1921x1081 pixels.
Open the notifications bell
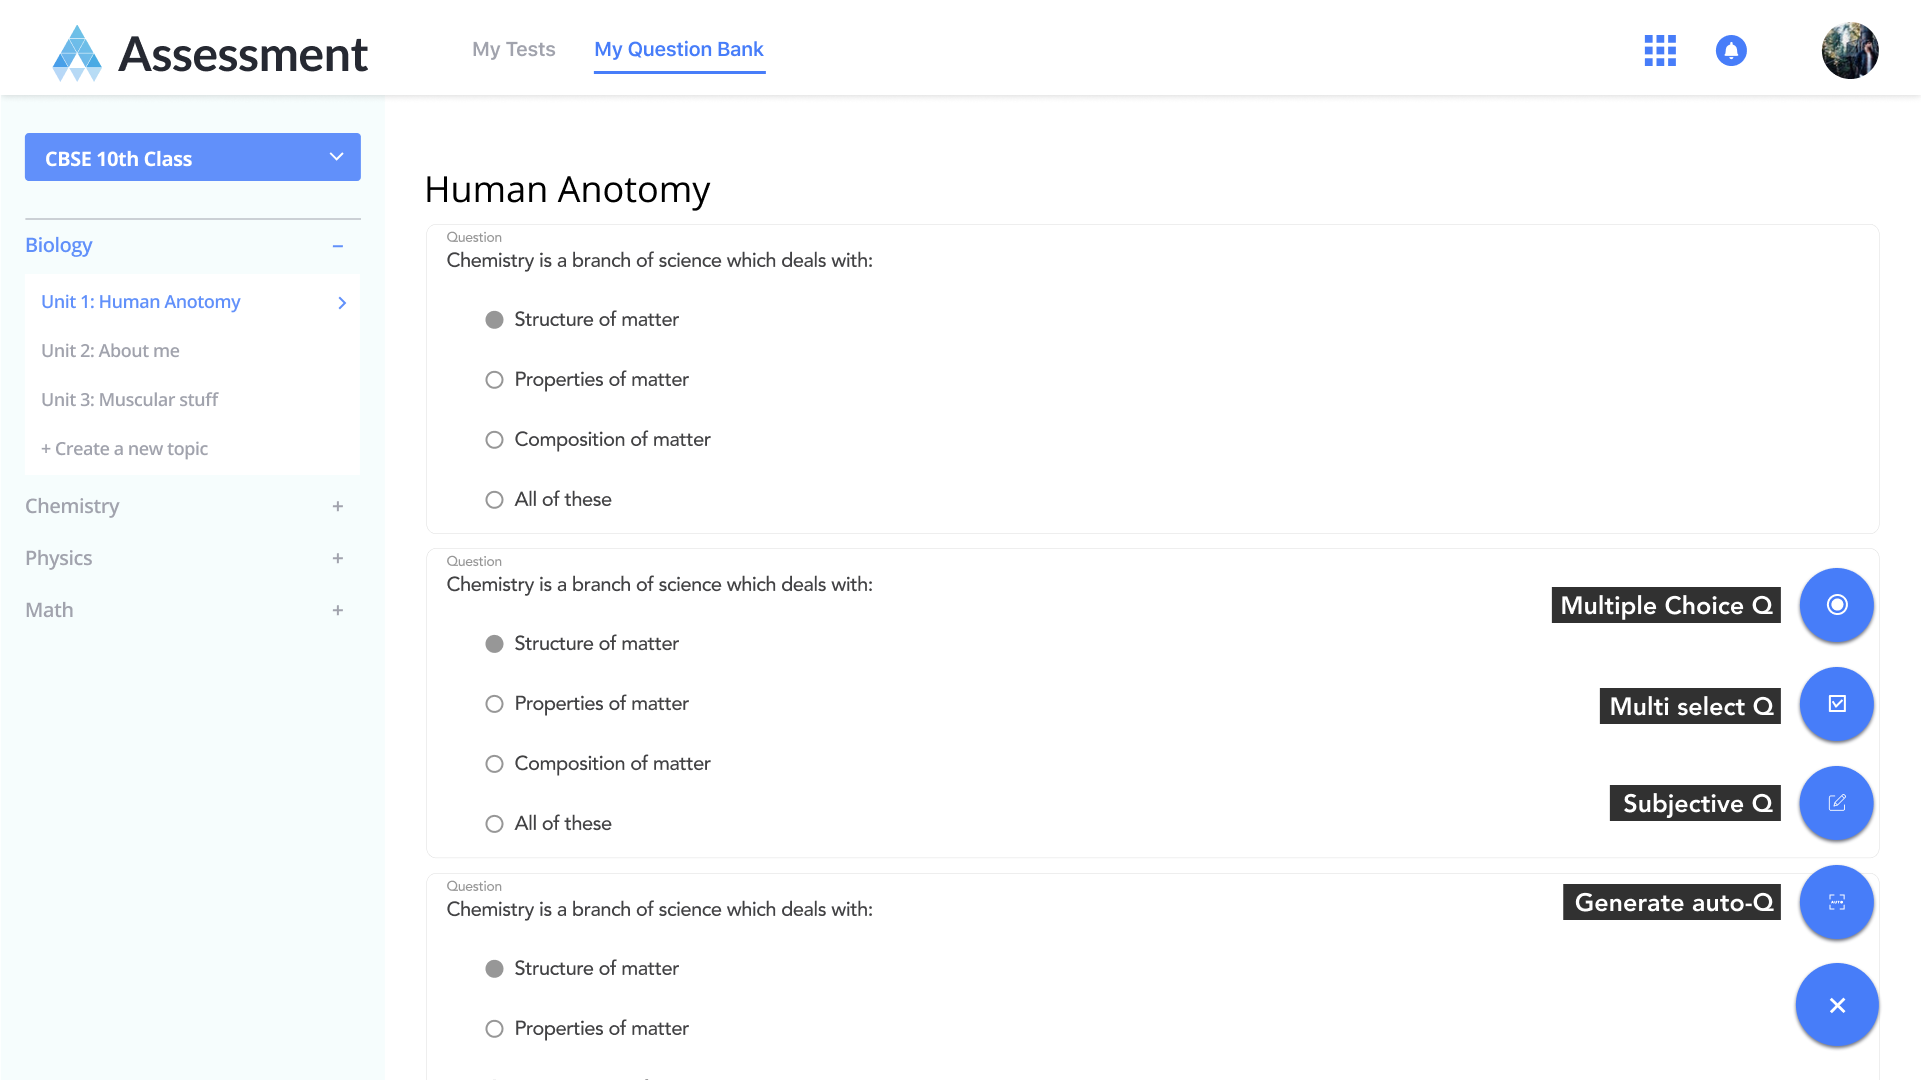(x=1731, y=50)
